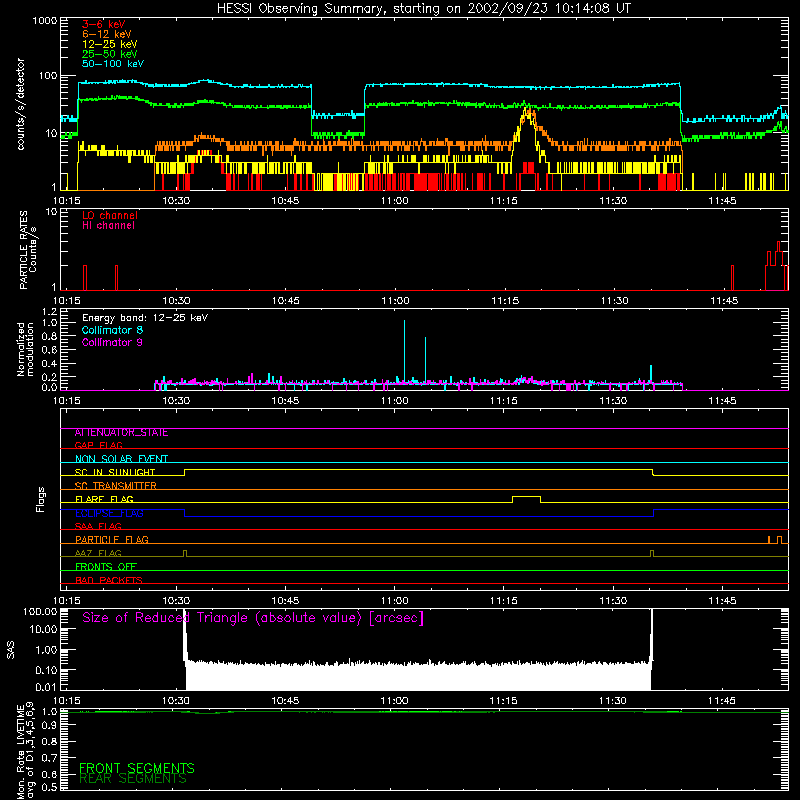The width and height of the screenshot is (800, 800).
Task: Click 11:00 time label under particle rates panel
Action: 395,301
